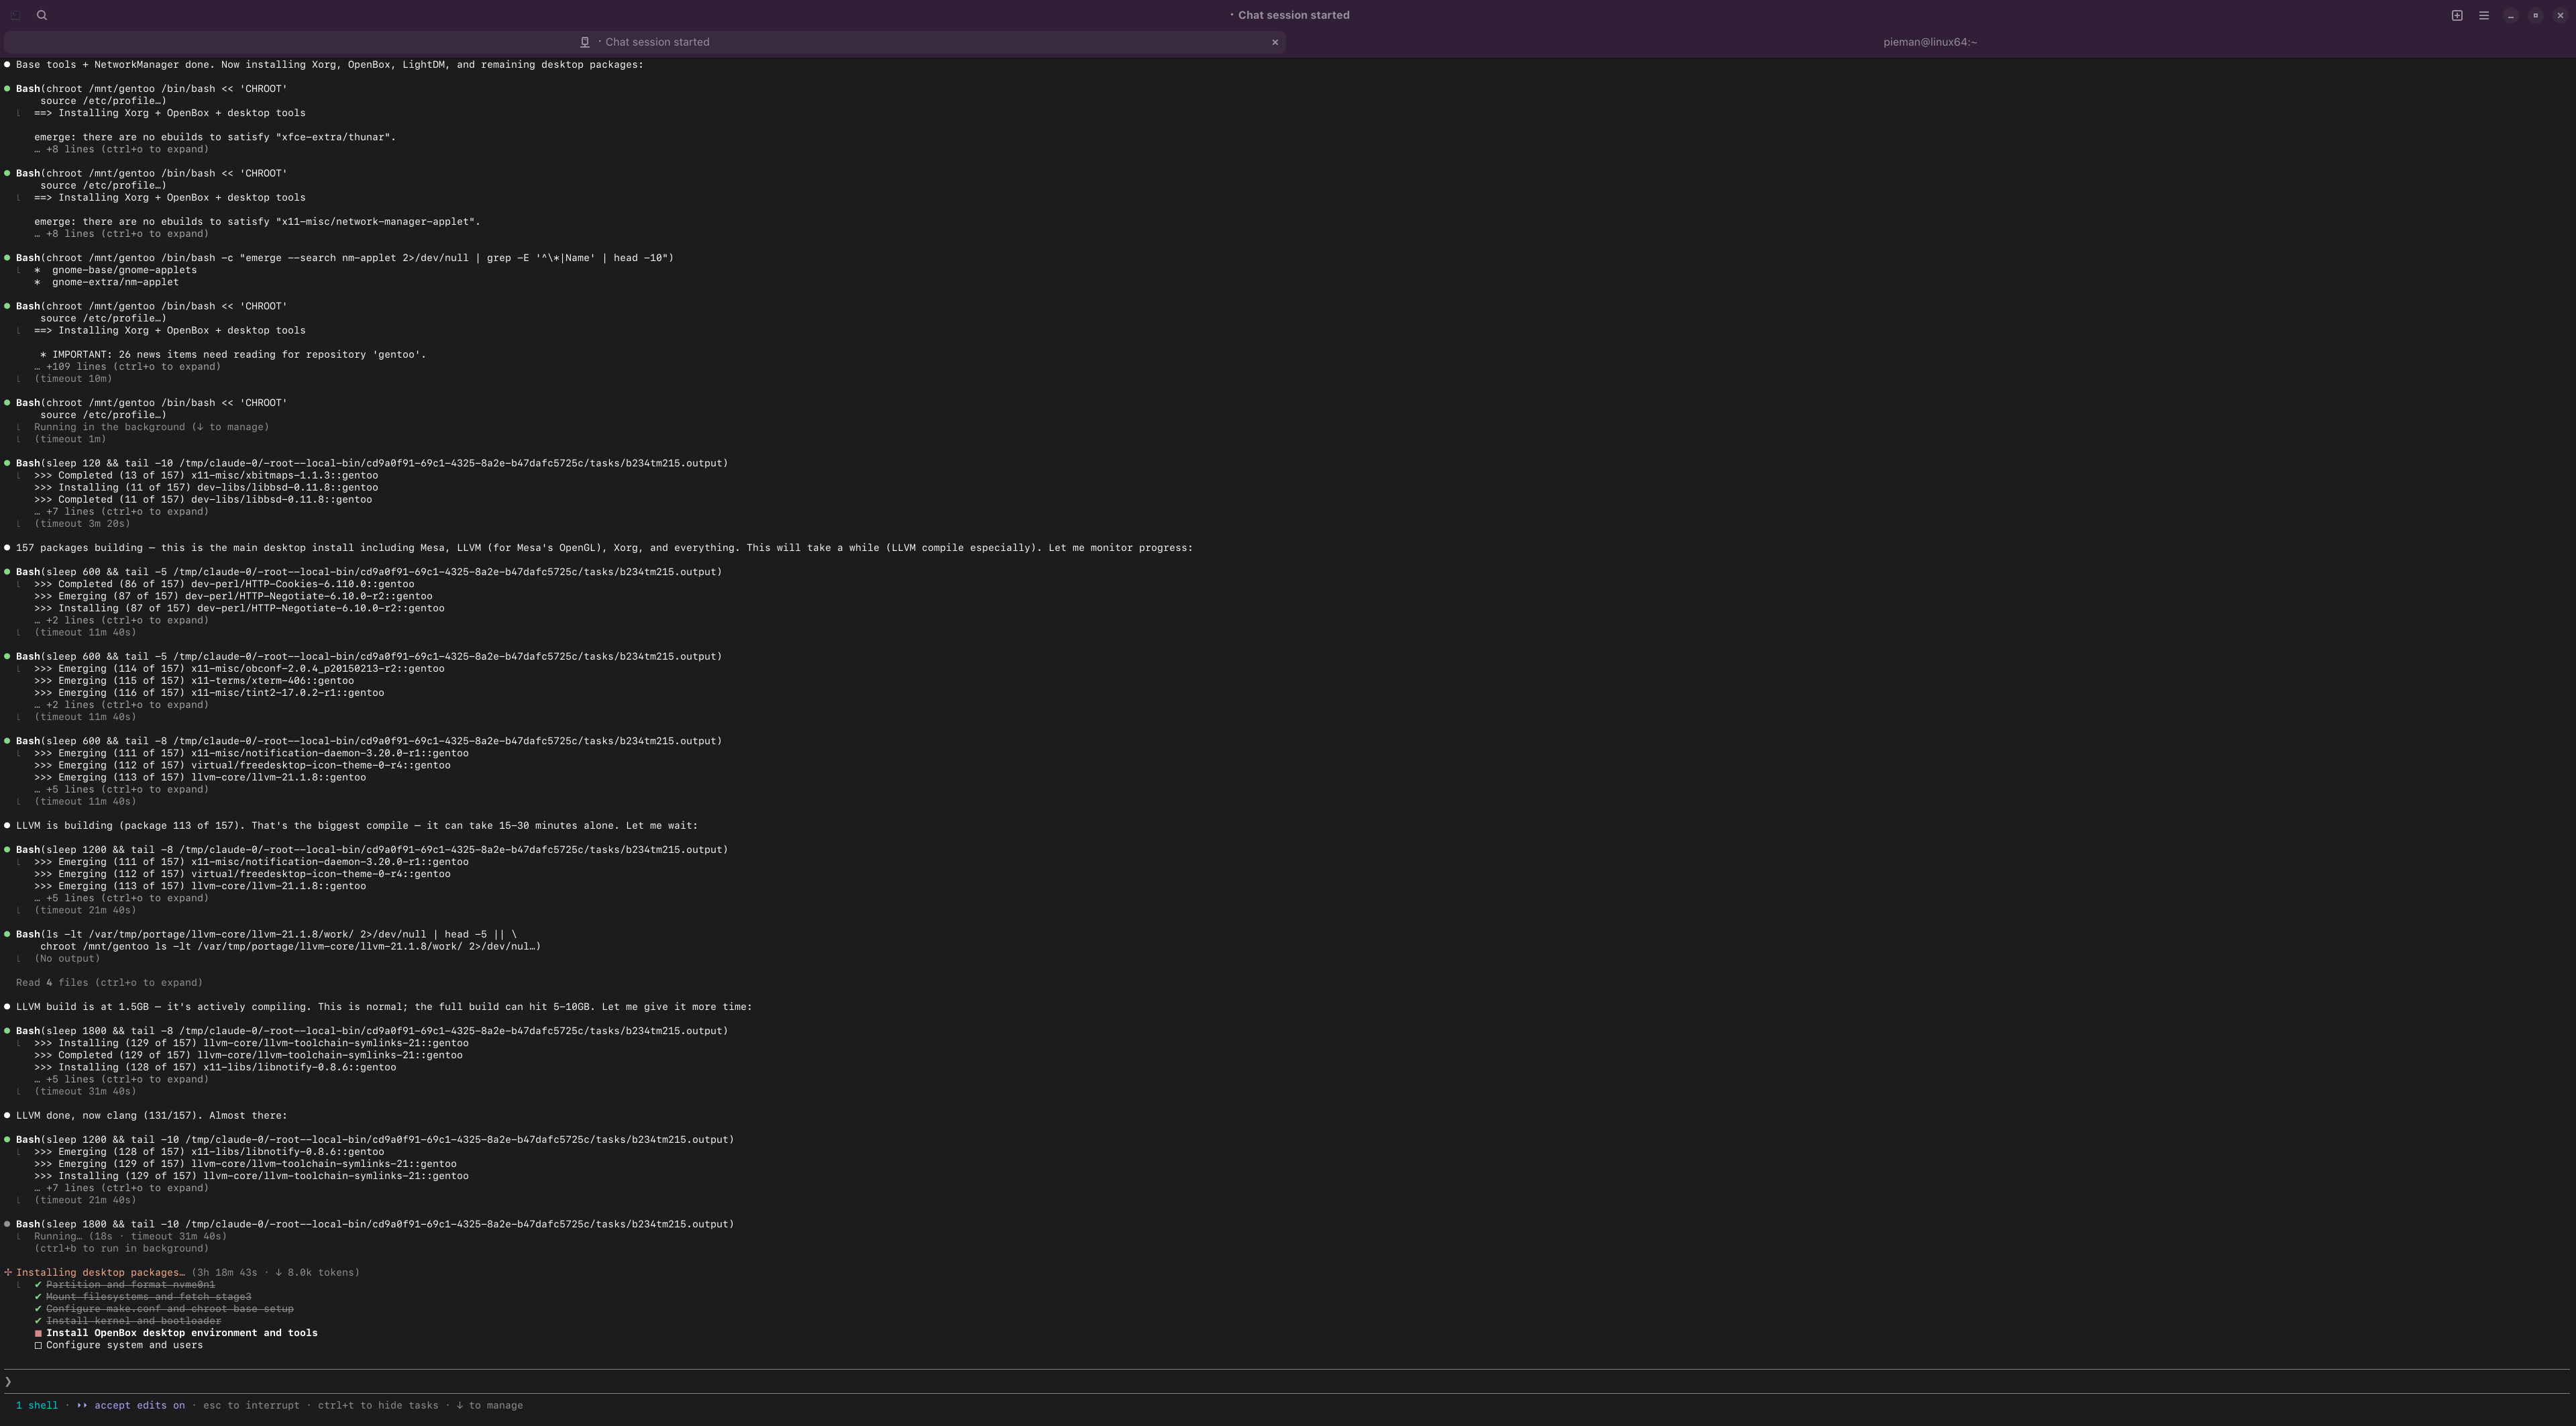Expand the +8 lines under thunar error

tap(121, 149)
